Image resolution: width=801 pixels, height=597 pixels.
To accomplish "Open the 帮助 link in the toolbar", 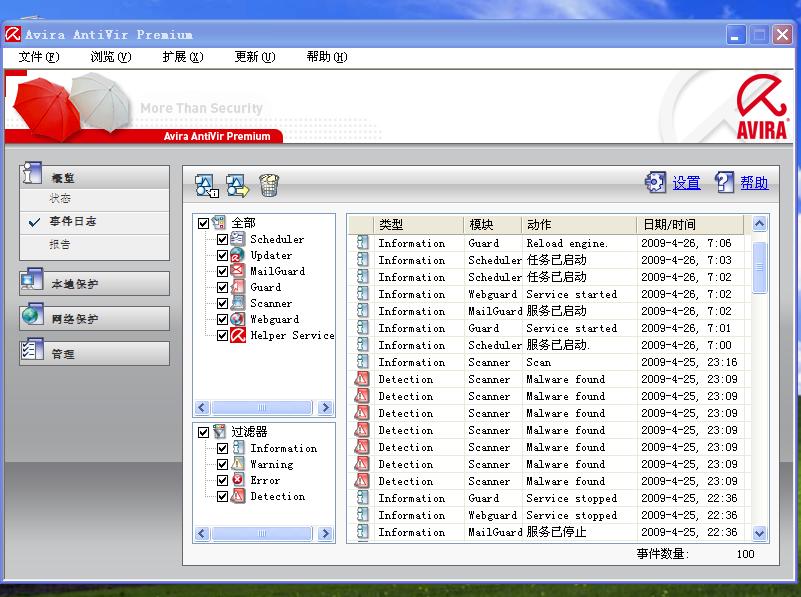I will coord(754,183).
